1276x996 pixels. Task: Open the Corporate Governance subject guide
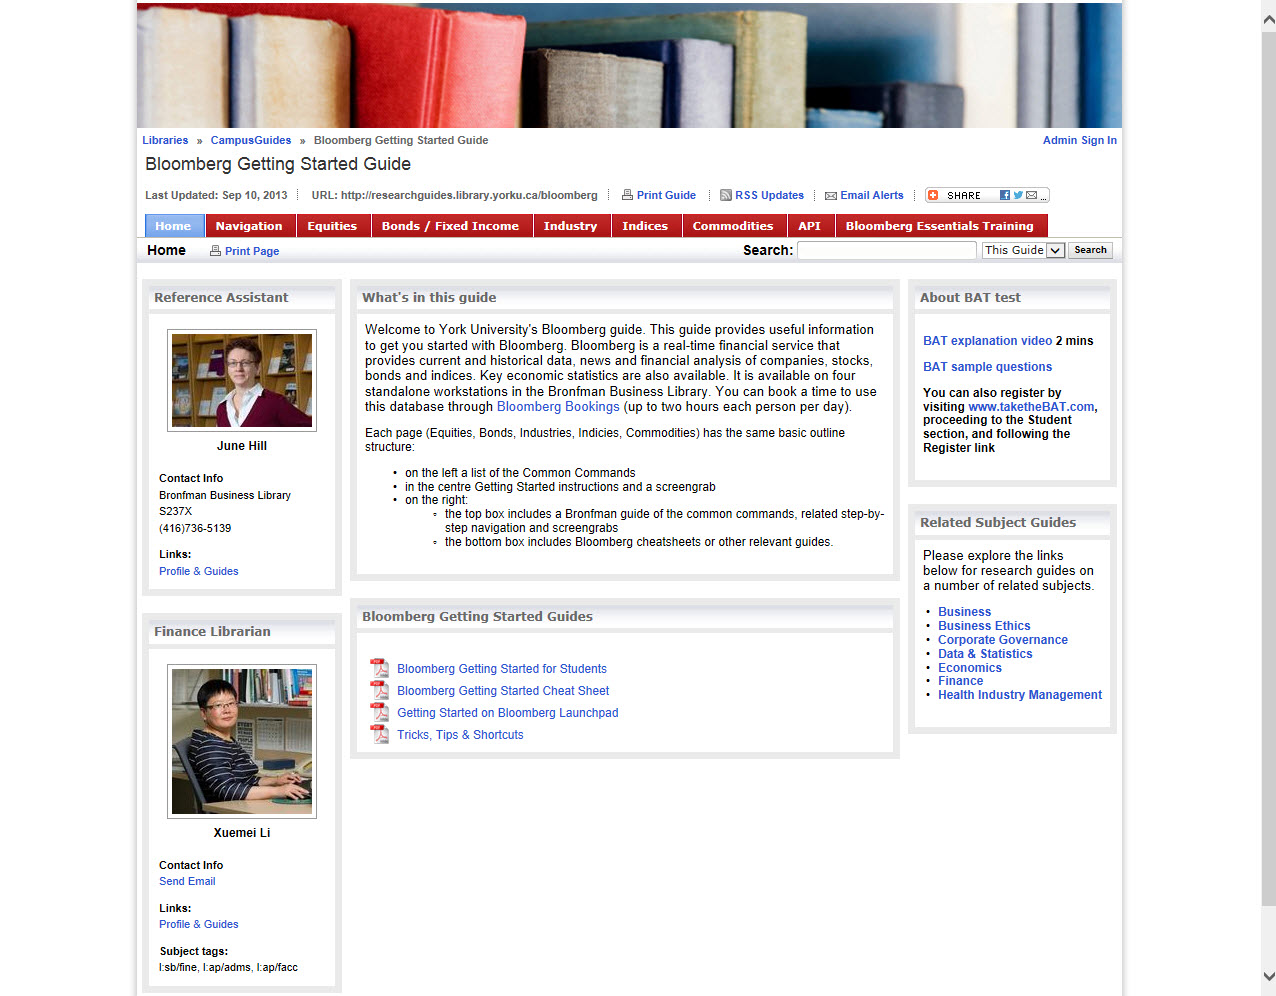(x=1003, y=640)
